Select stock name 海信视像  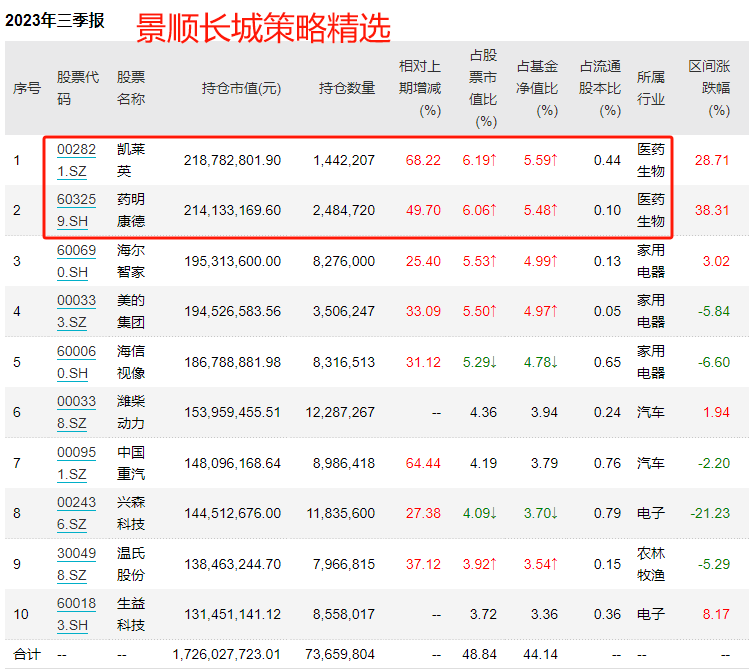[131, 362]
